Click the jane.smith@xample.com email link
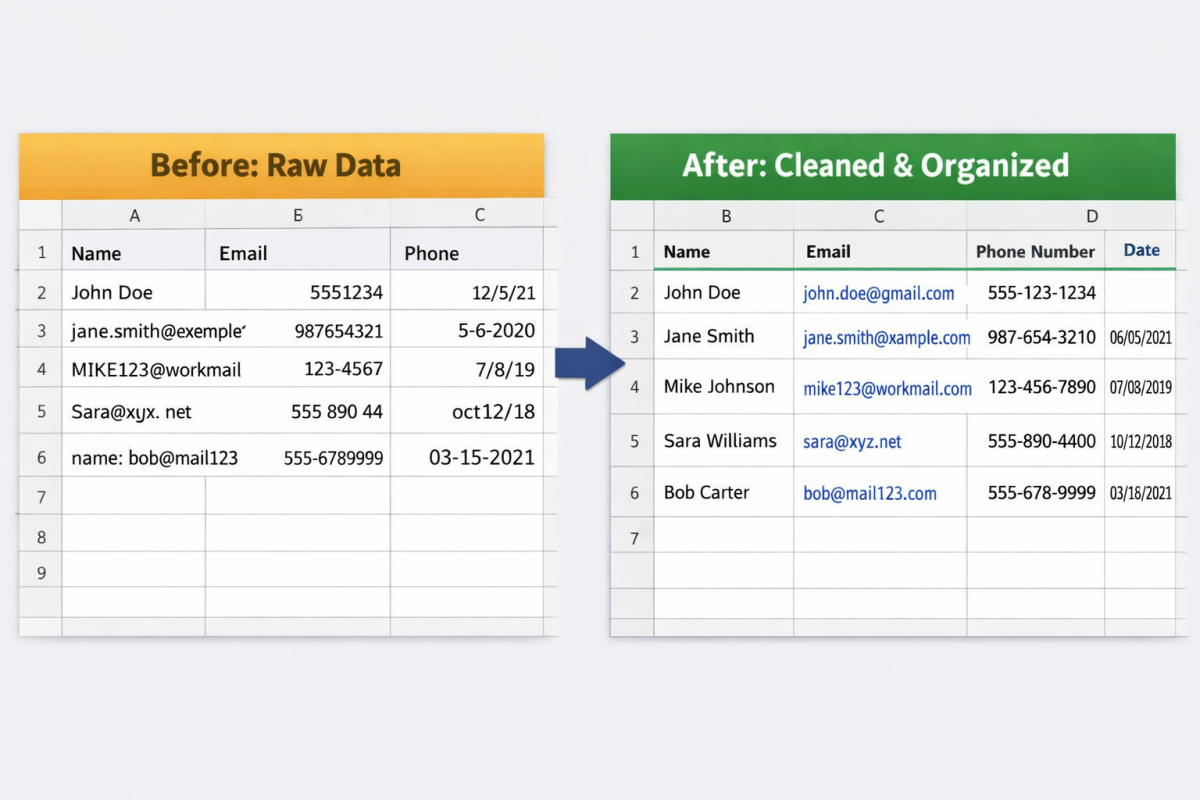This screenshot has width=1200, height=800. point(886,338)
